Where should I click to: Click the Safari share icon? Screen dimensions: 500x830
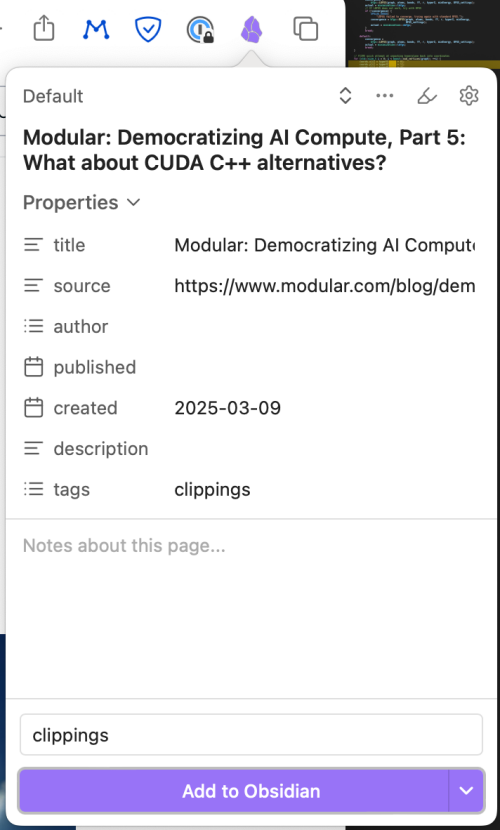click(x=44, y=28)
